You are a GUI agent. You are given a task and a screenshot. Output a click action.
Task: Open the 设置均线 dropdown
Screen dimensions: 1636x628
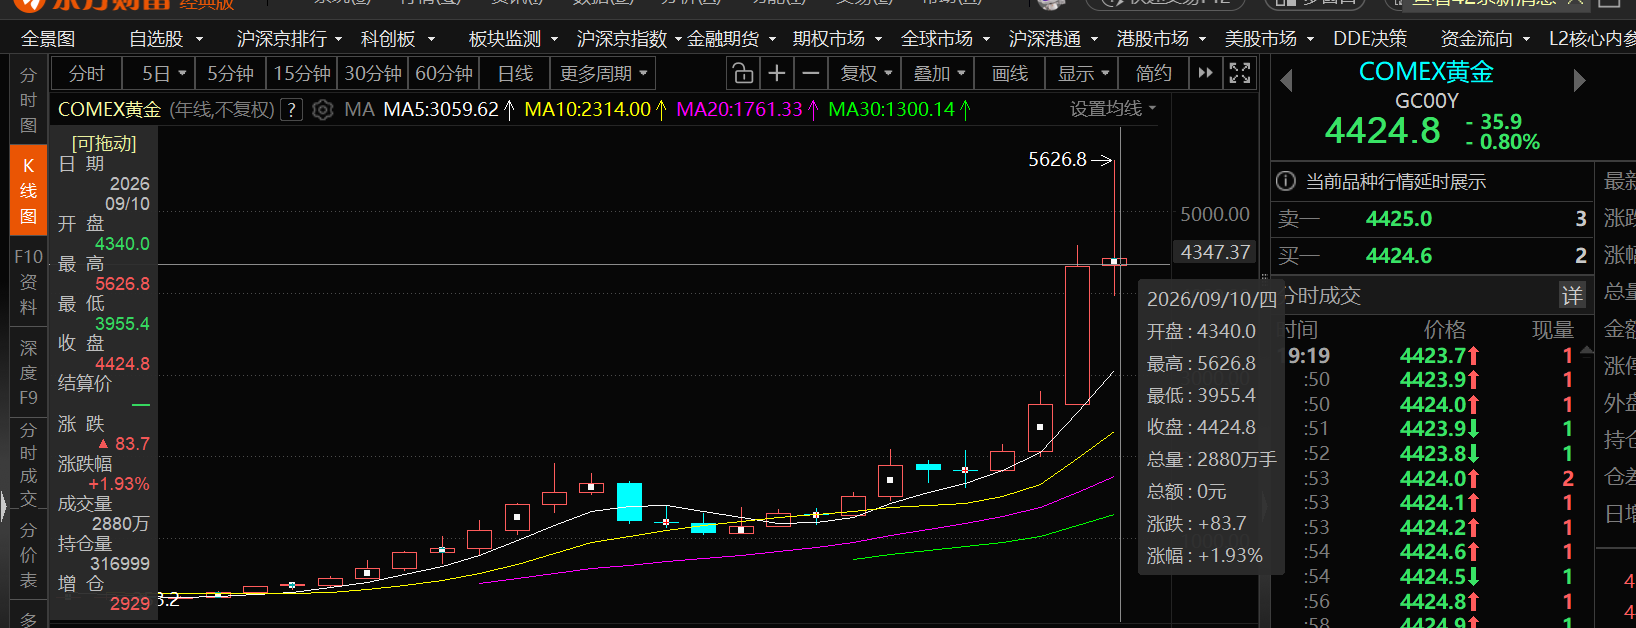[x=1113, y=109]
